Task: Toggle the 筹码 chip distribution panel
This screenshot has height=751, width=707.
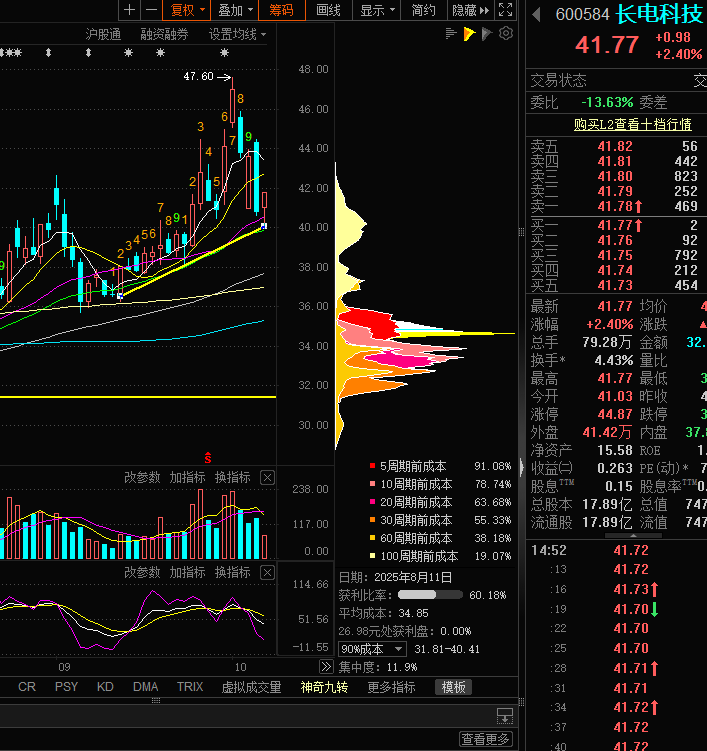Action: pyautogui.click(x=282, y=10)
